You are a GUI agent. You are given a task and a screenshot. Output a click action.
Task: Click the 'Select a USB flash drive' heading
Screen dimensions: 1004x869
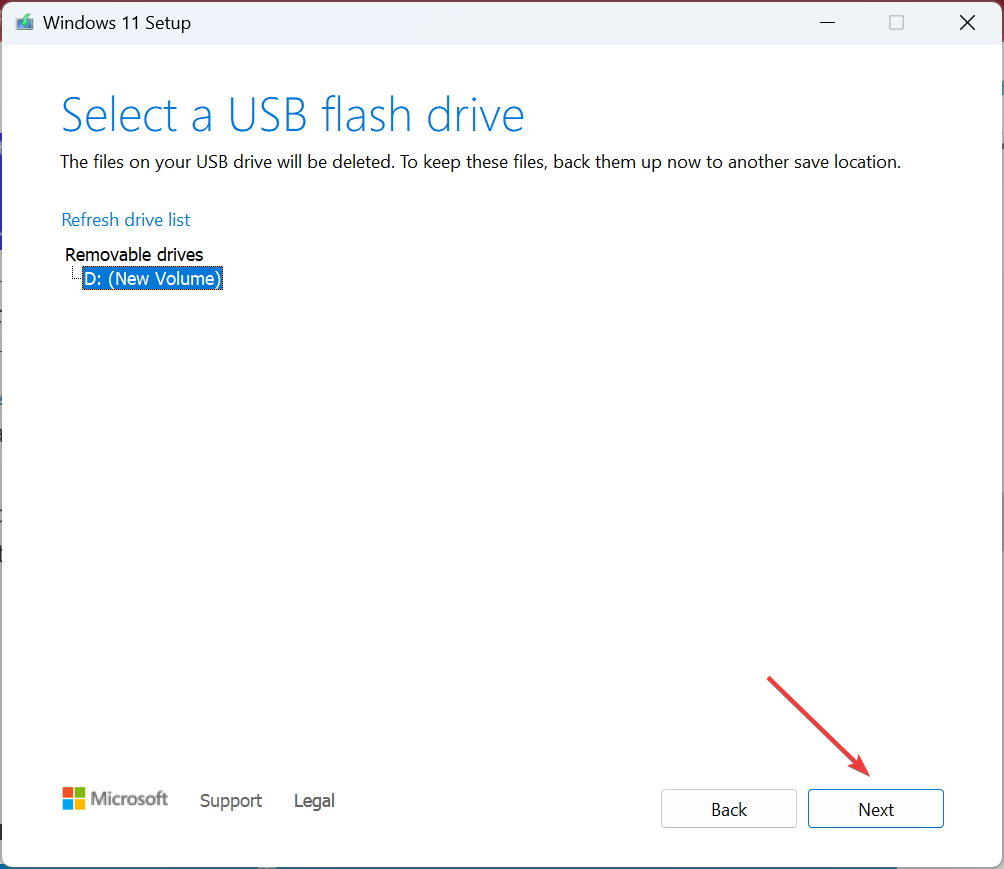pos(293,115)
